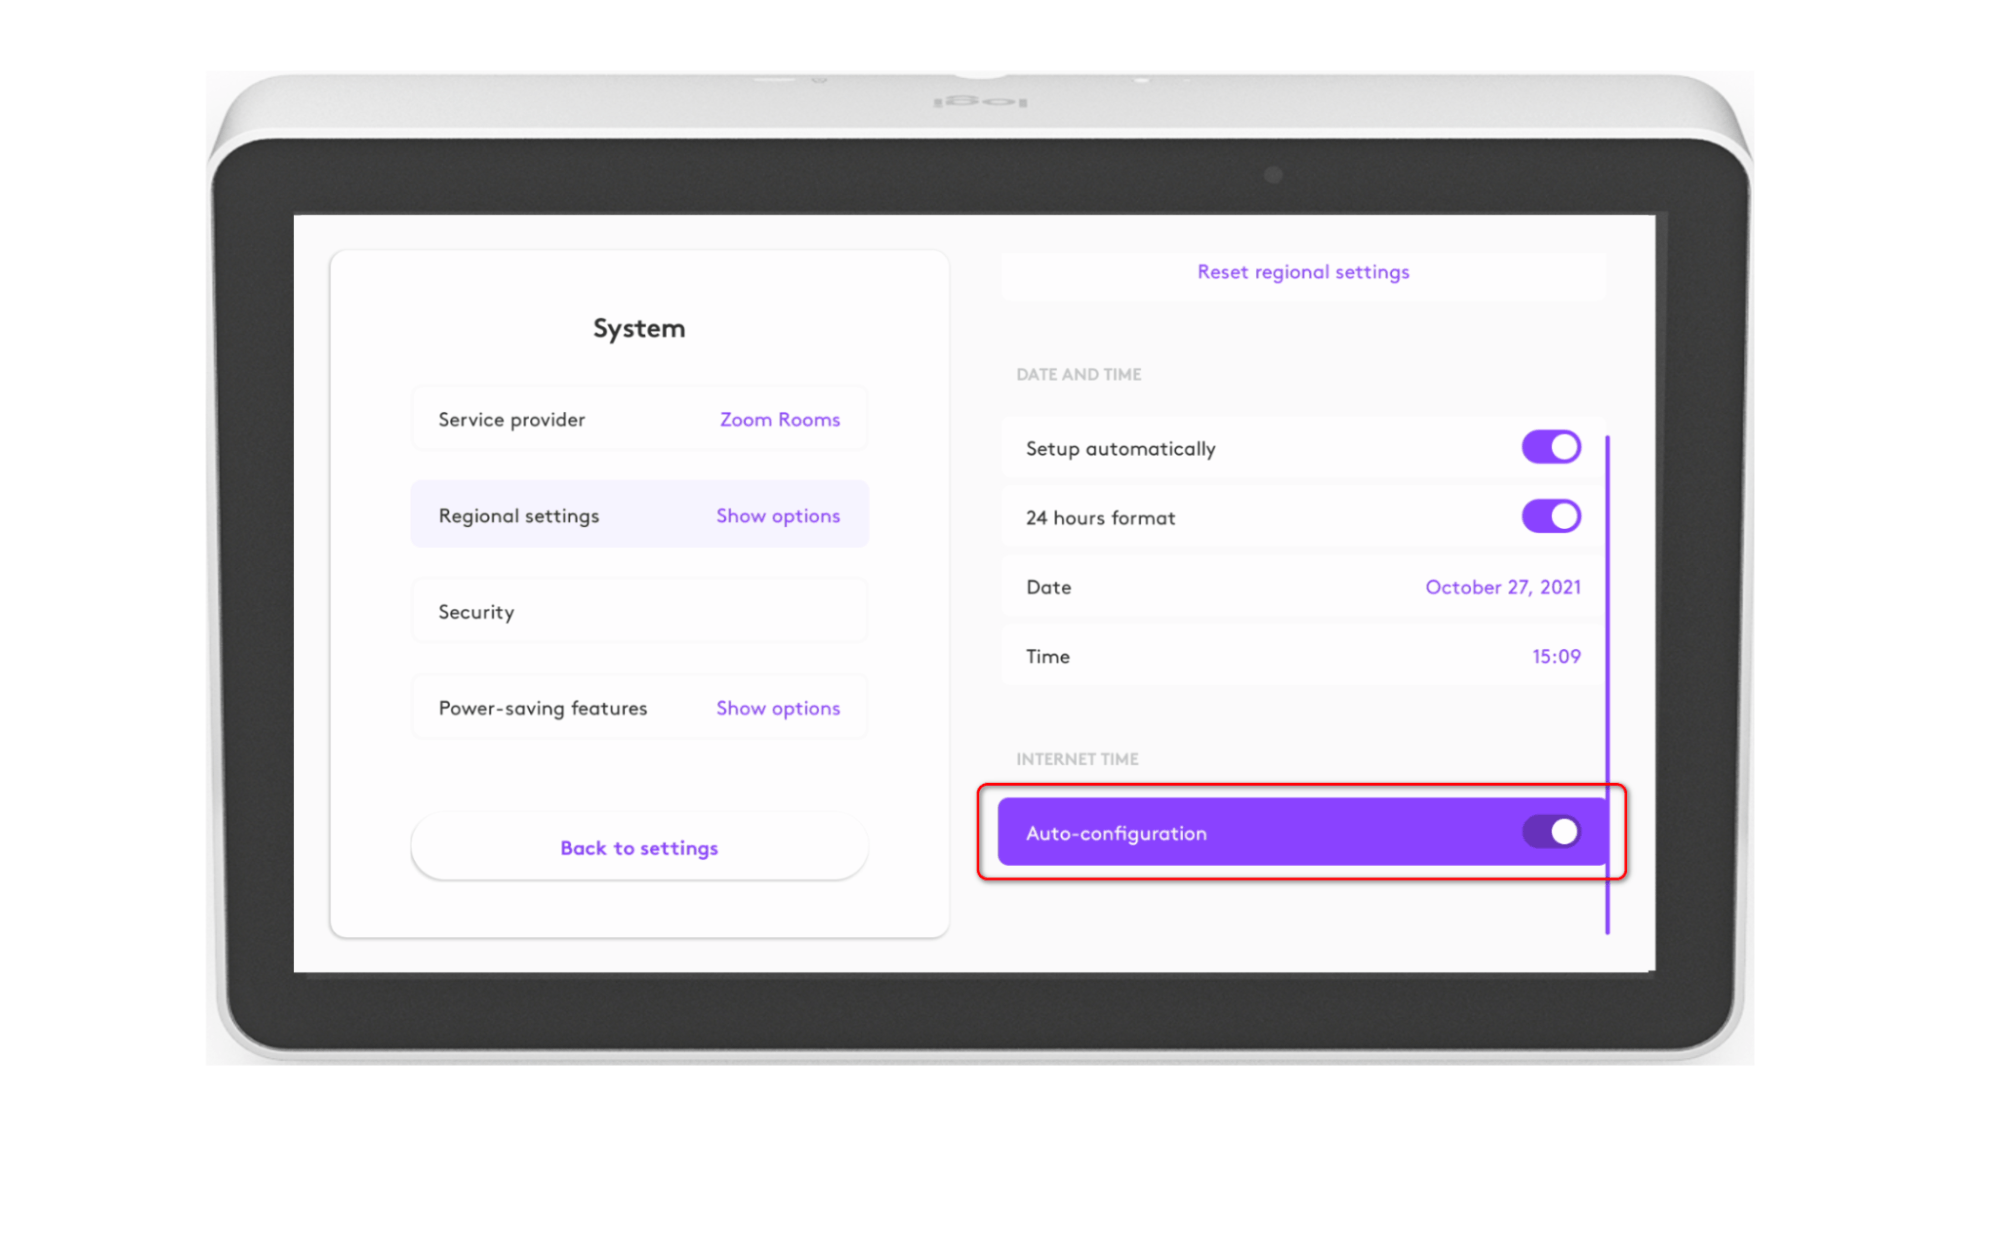Viewport: 1999px width, 1256px height.
Task: Turn off the Auto-configuration toggle
Action: [1550, 832]
